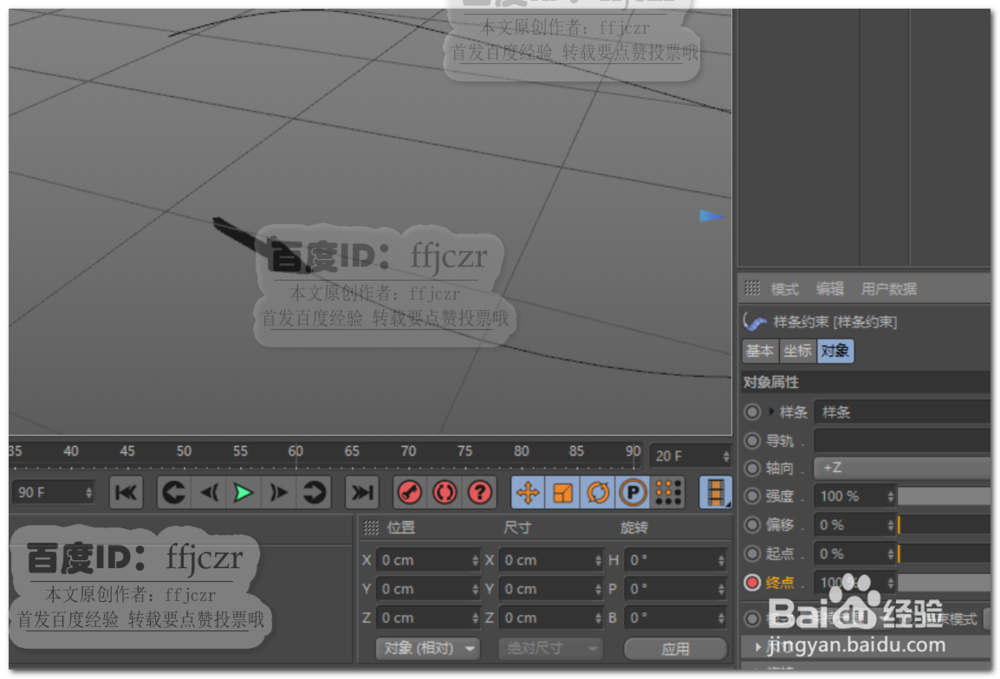
Task: Jump to next keyframe button
Action: pyautogui.click(x=314, y=492)
